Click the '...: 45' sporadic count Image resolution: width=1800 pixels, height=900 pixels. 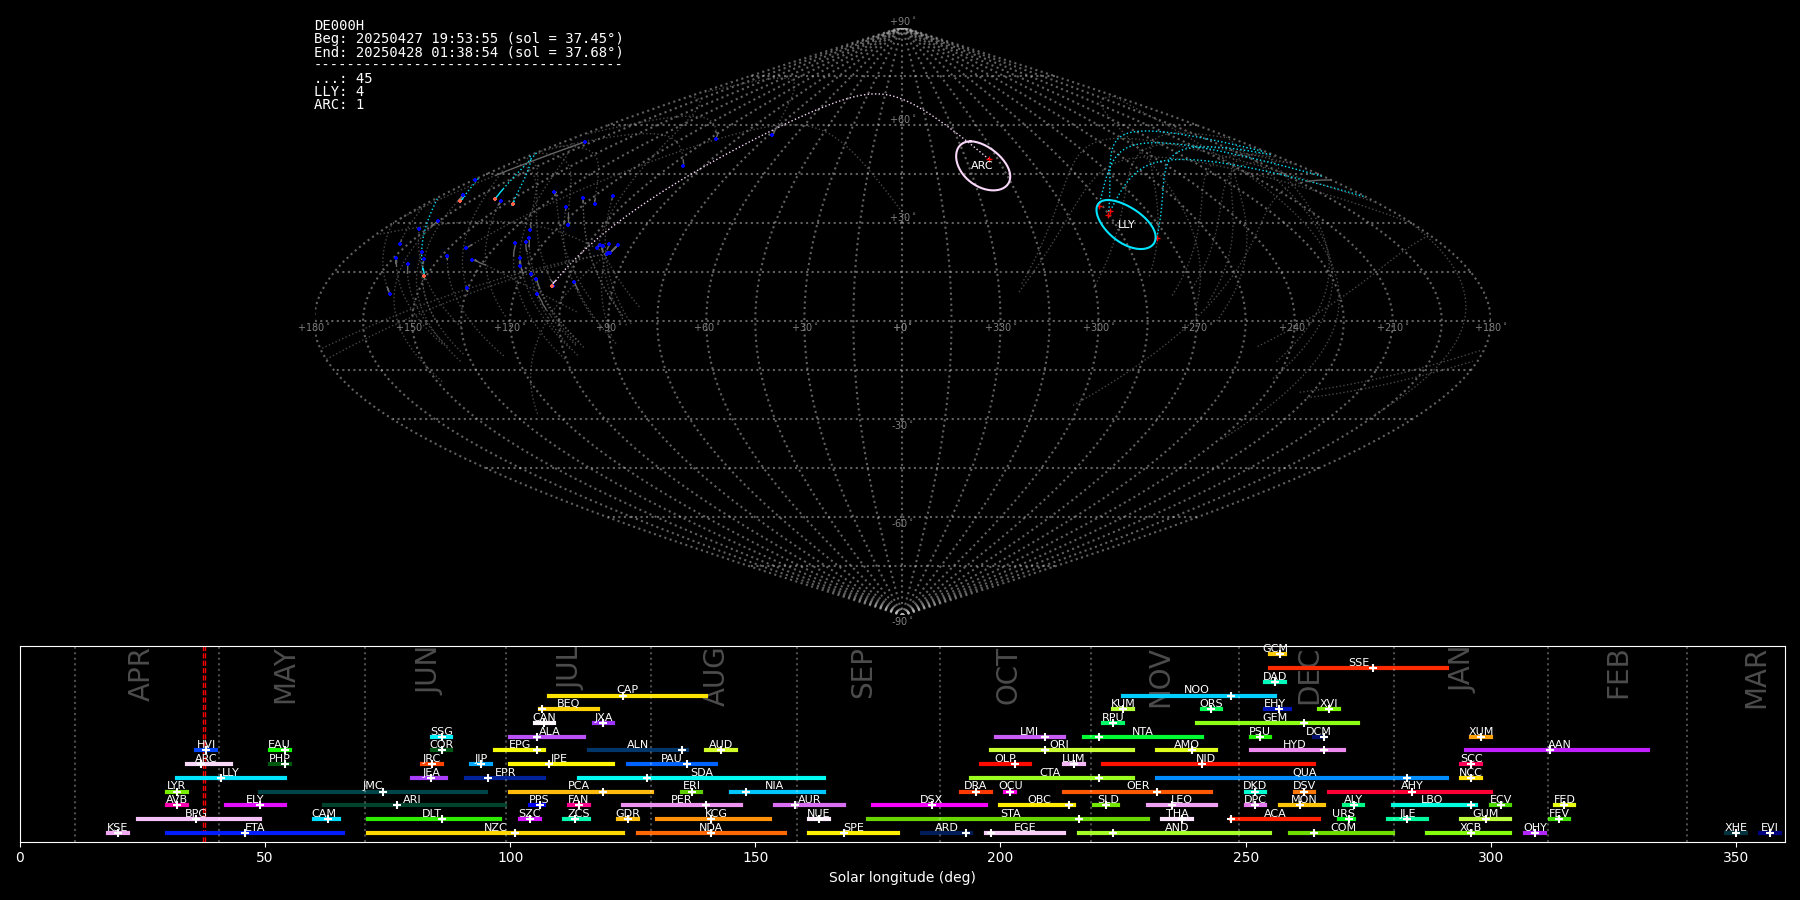click(x=343, y=78)
